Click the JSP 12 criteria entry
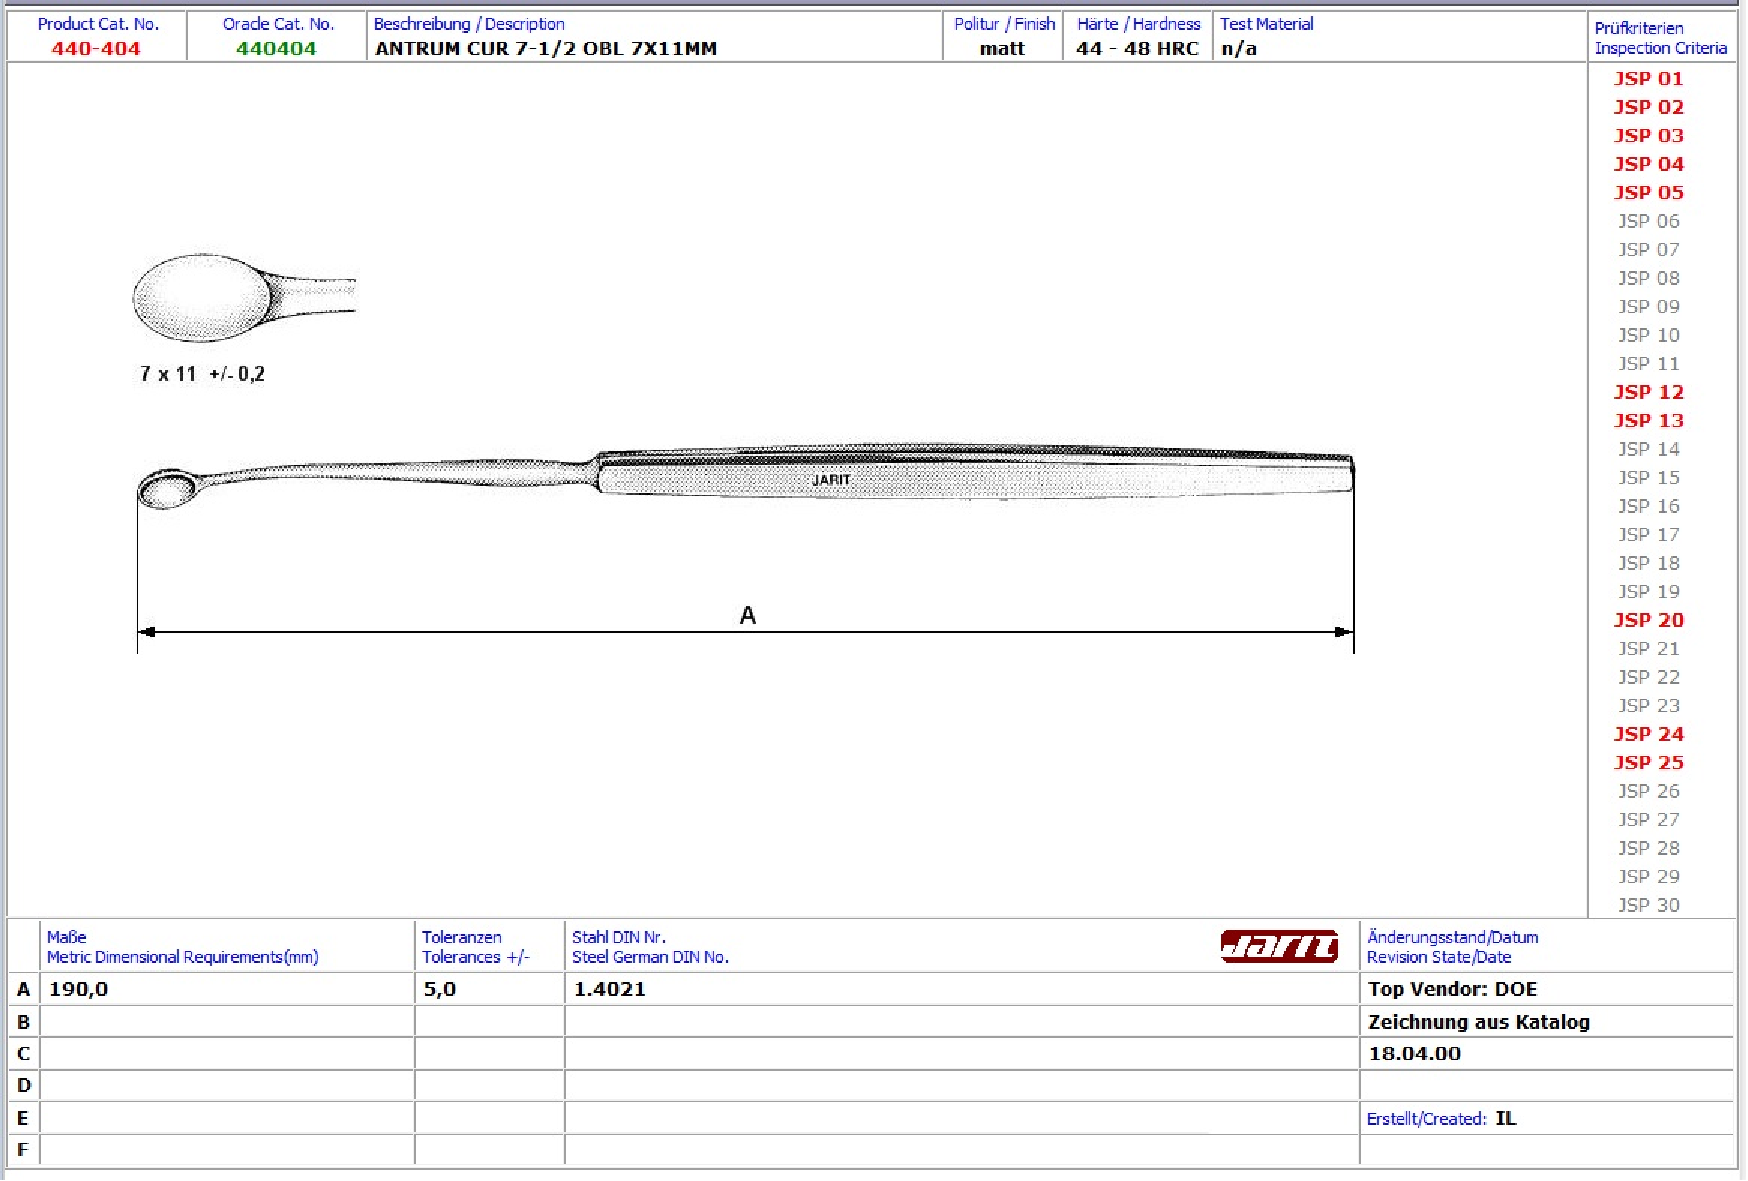Screen dimensions: 1748x1181 coord(1648,393)
